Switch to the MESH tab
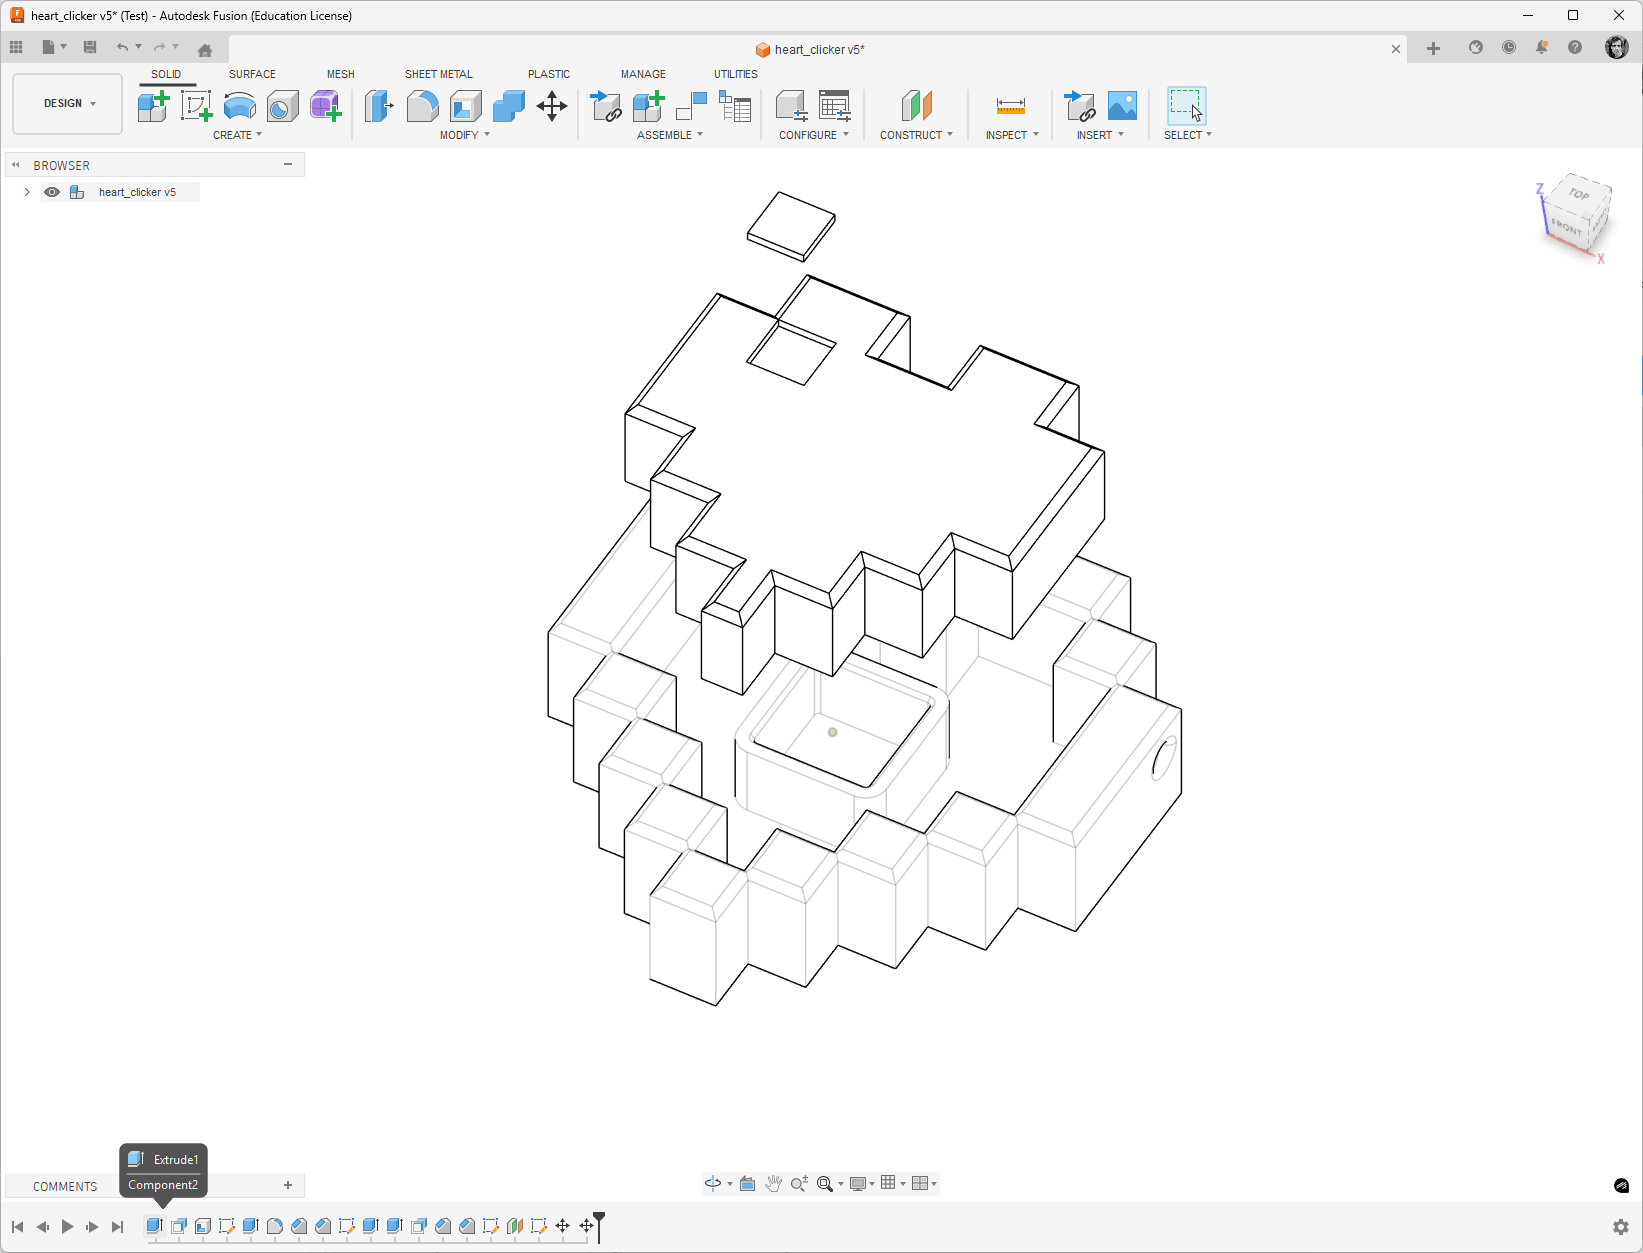Screen dimensions: 1643x1253 click(340, 74)
